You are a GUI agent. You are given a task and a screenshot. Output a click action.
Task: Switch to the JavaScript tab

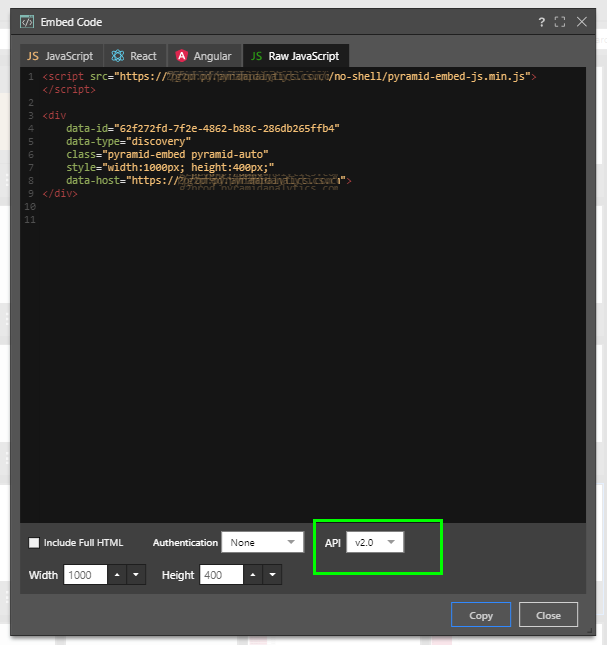(x=61, y=56)
